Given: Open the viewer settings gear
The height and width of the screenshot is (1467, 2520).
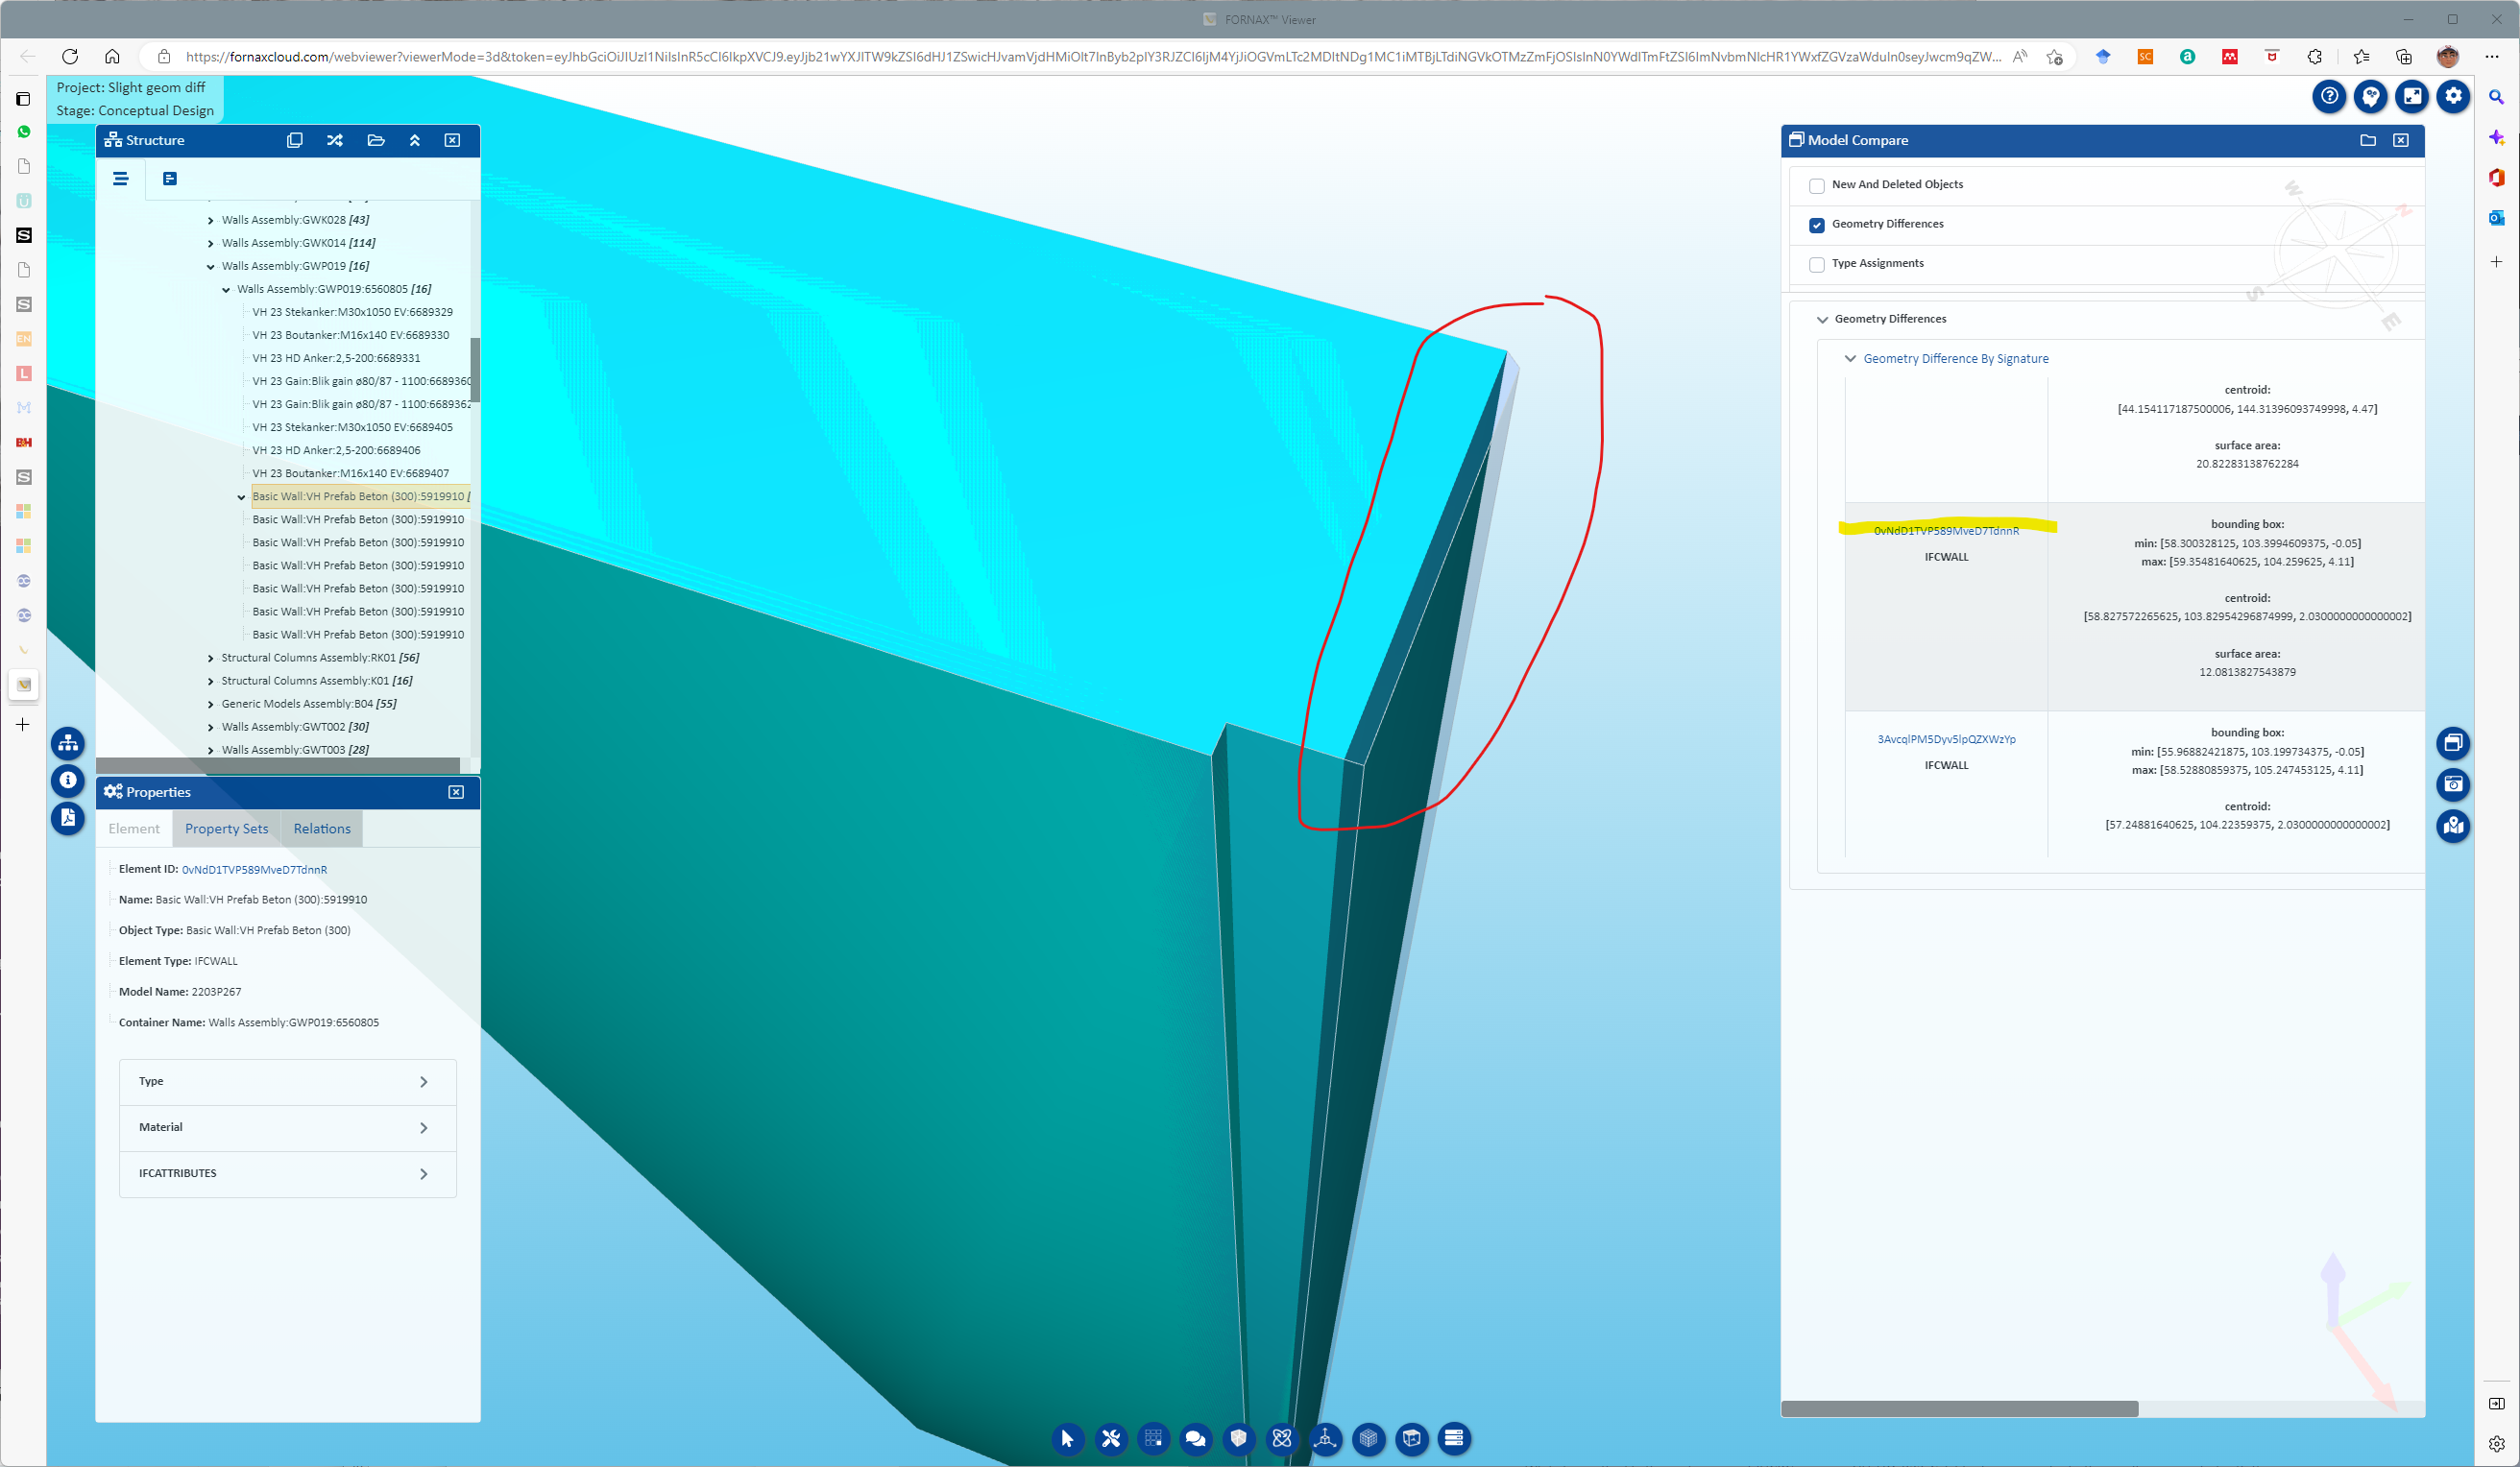Looking at the screenshot, I should (x=2453, y=96).
